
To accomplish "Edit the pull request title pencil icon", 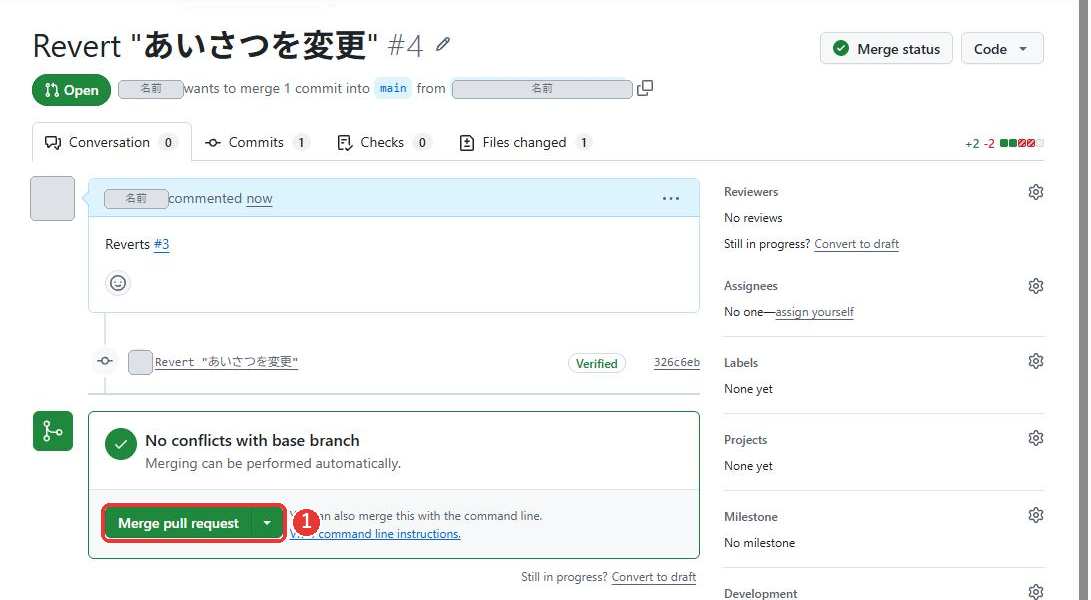I will tap(443, 45).
